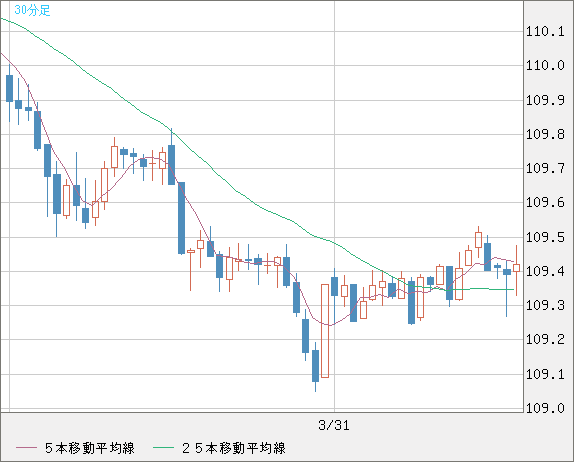Click the long blue candle falling to 109.45

click(x=181, y=218)
